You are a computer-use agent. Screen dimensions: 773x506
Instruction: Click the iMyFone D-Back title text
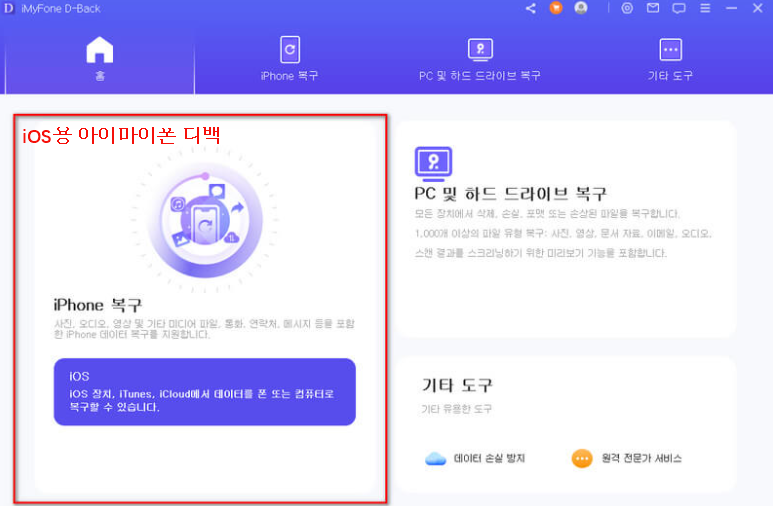point(61,8)
